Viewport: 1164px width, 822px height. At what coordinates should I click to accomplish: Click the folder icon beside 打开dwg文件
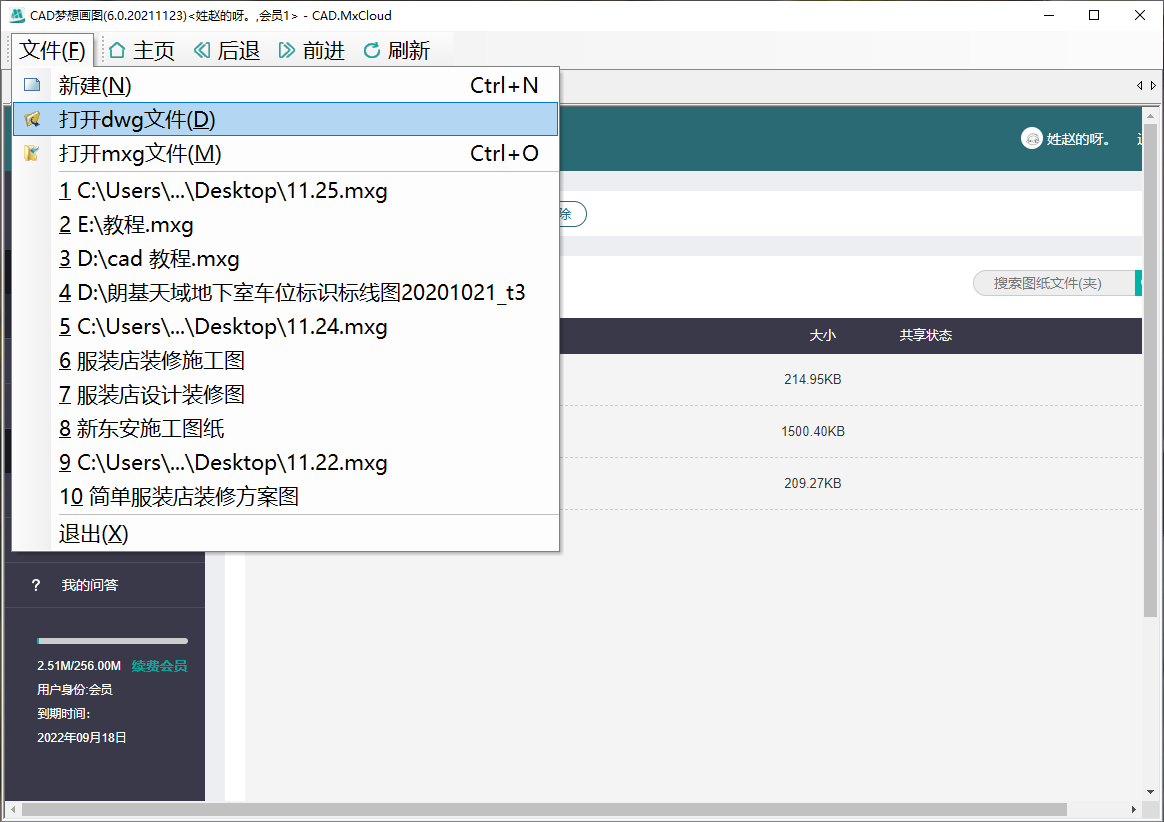click(x=31, y=119)
